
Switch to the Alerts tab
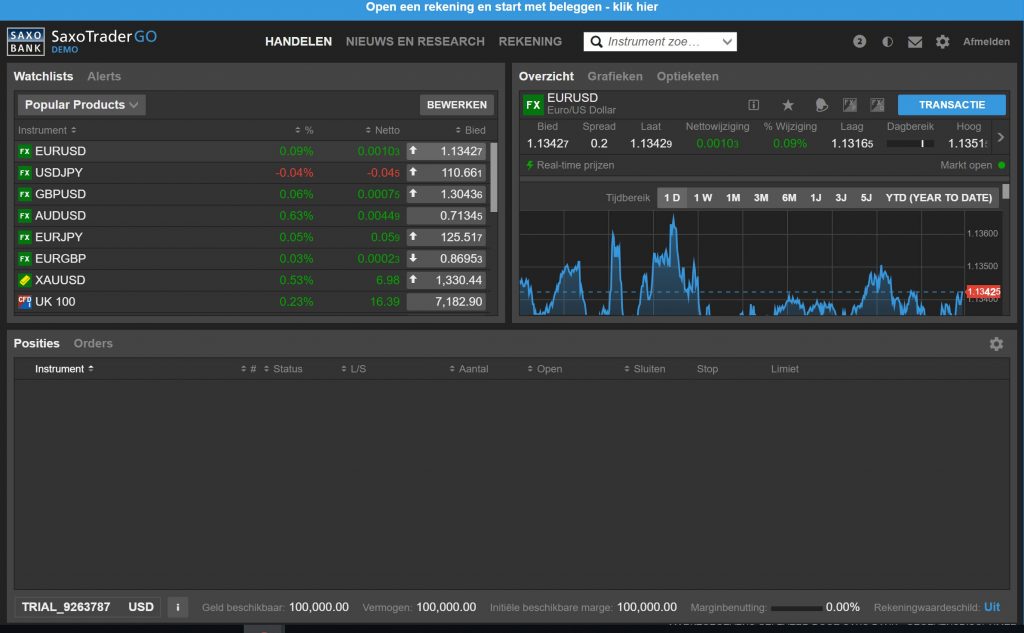[x=104, y=76]
